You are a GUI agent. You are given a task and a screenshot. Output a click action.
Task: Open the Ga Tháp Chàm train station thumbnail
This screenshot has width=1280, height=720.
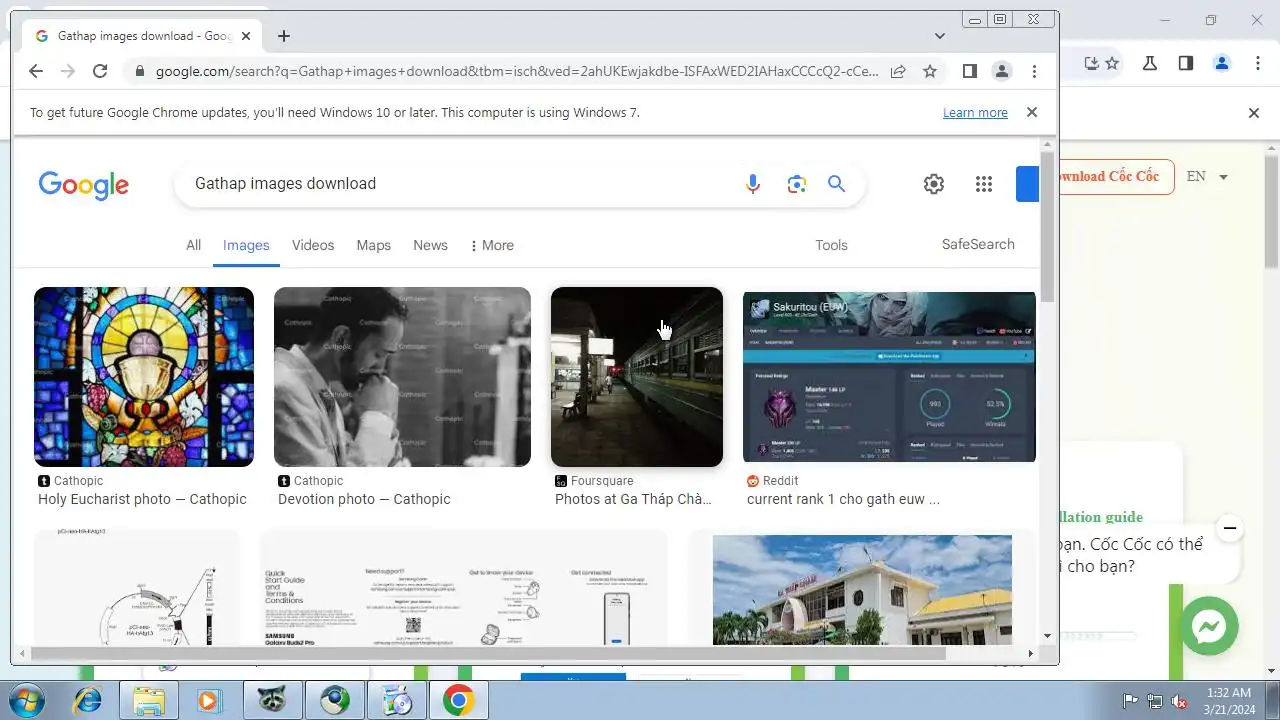click(637, 377)
